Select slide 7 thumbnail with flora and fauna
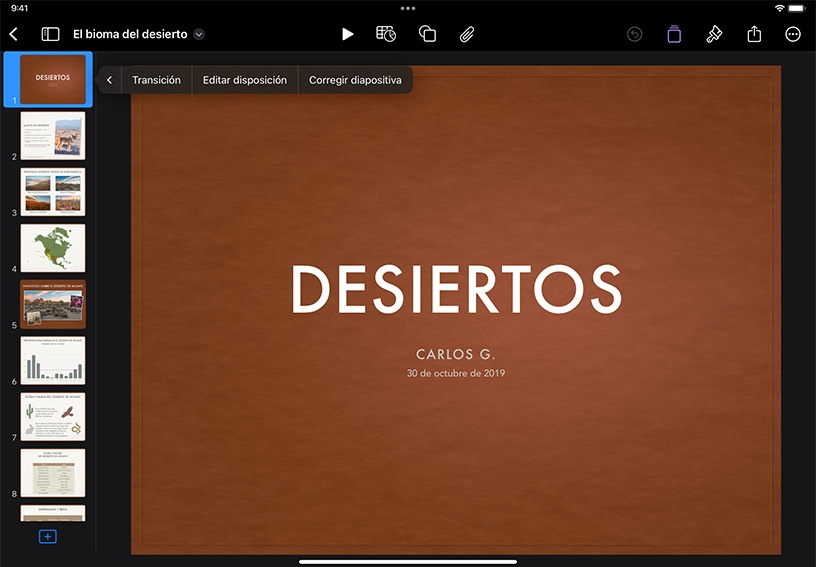Screen dimensions: 816x567 [53, 417]
